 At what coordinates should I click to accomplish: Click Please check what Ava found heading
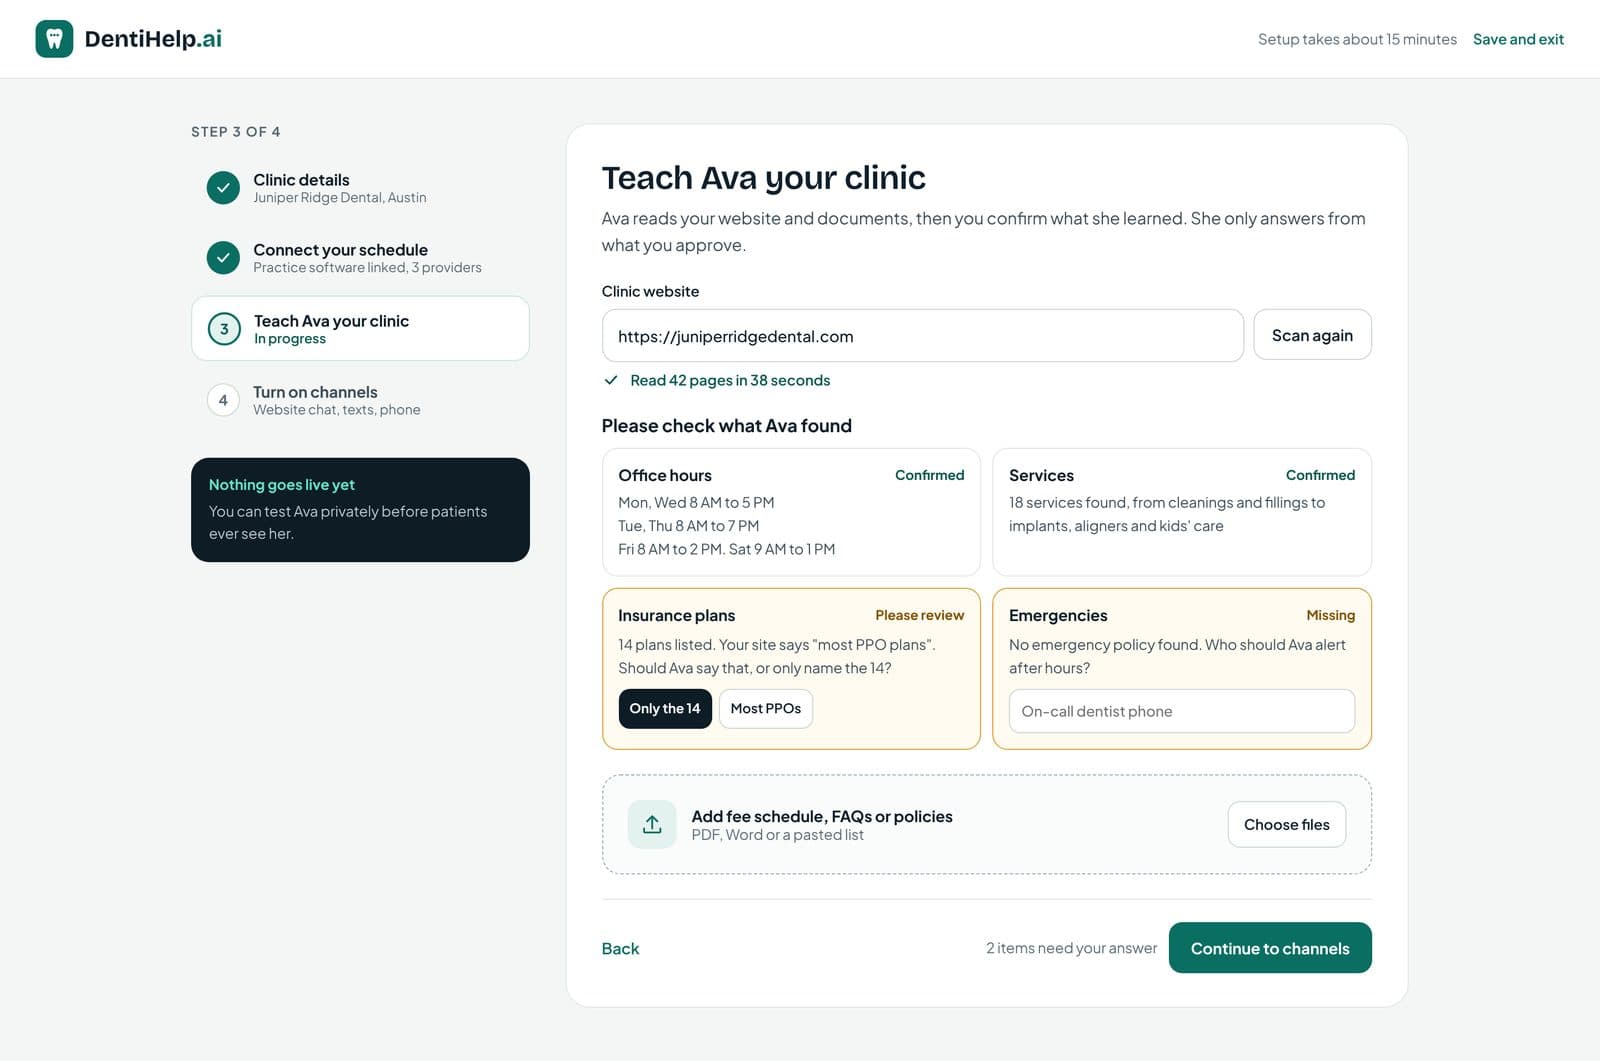point(727,426)
